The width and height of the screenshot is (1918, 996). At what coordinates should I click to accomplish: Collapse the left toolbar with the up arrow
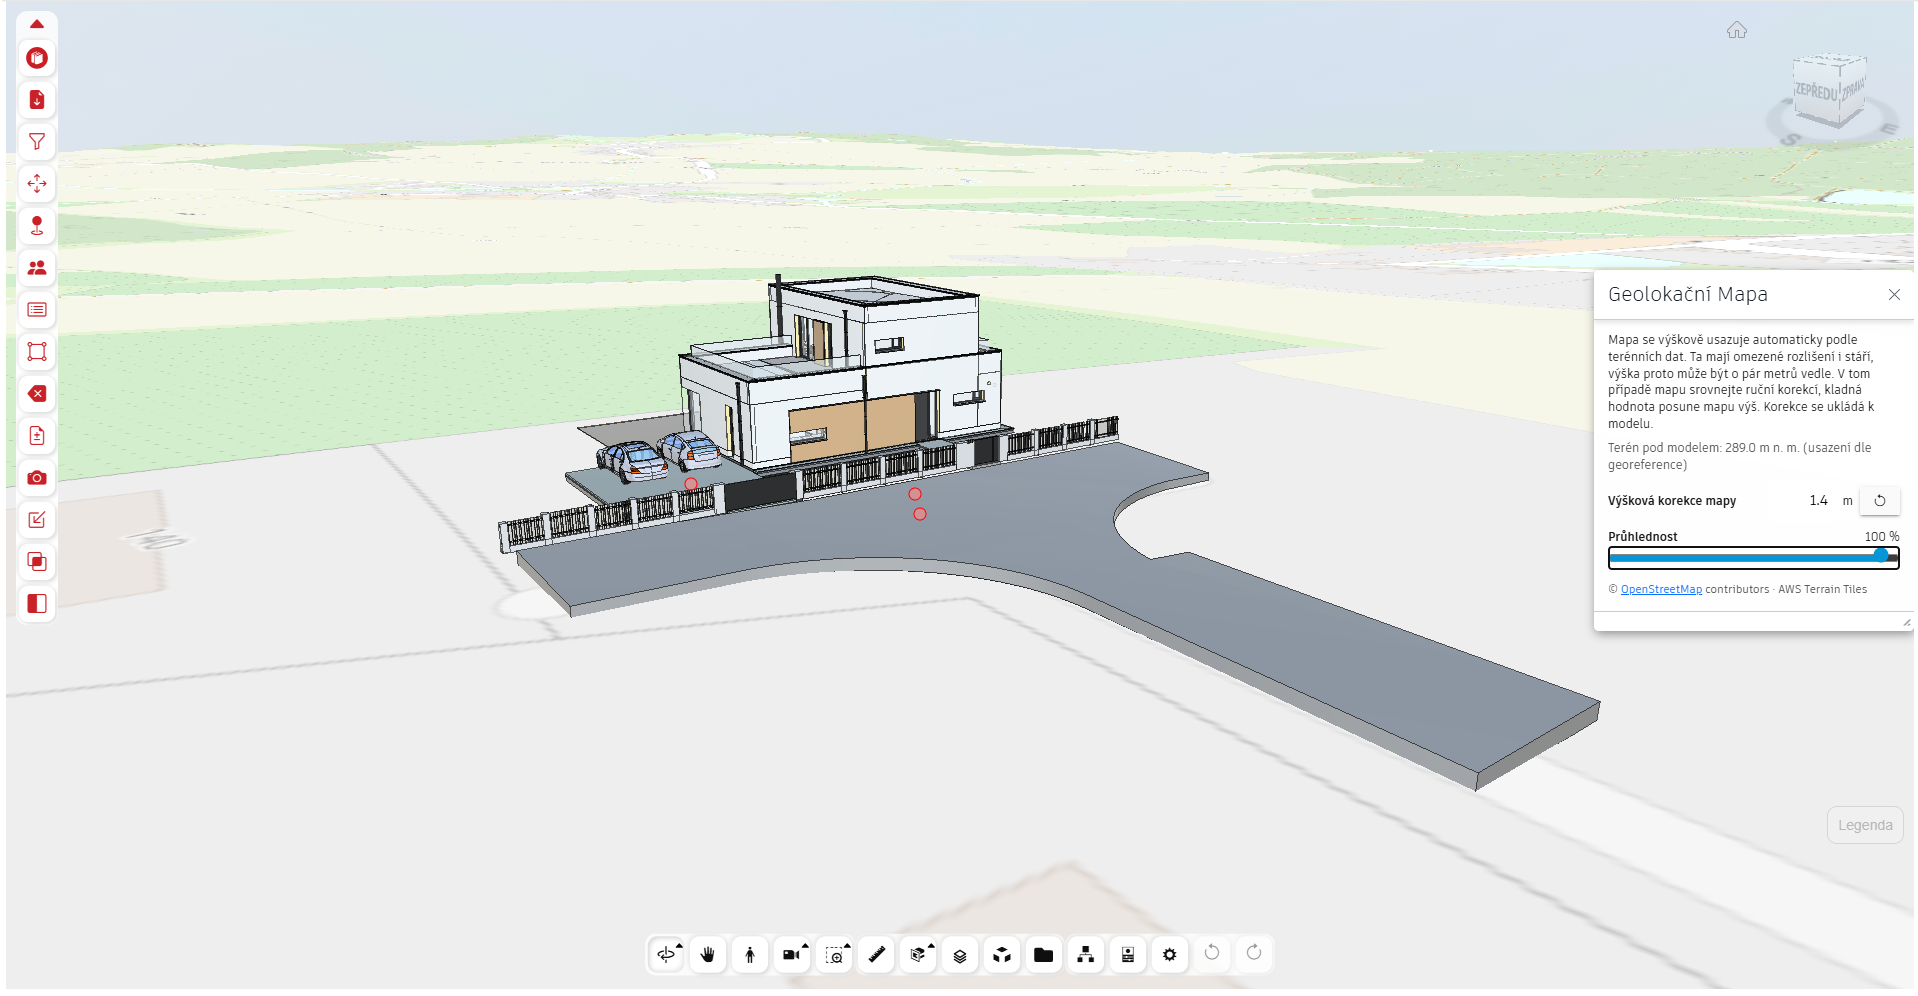[x=37, y=24]
